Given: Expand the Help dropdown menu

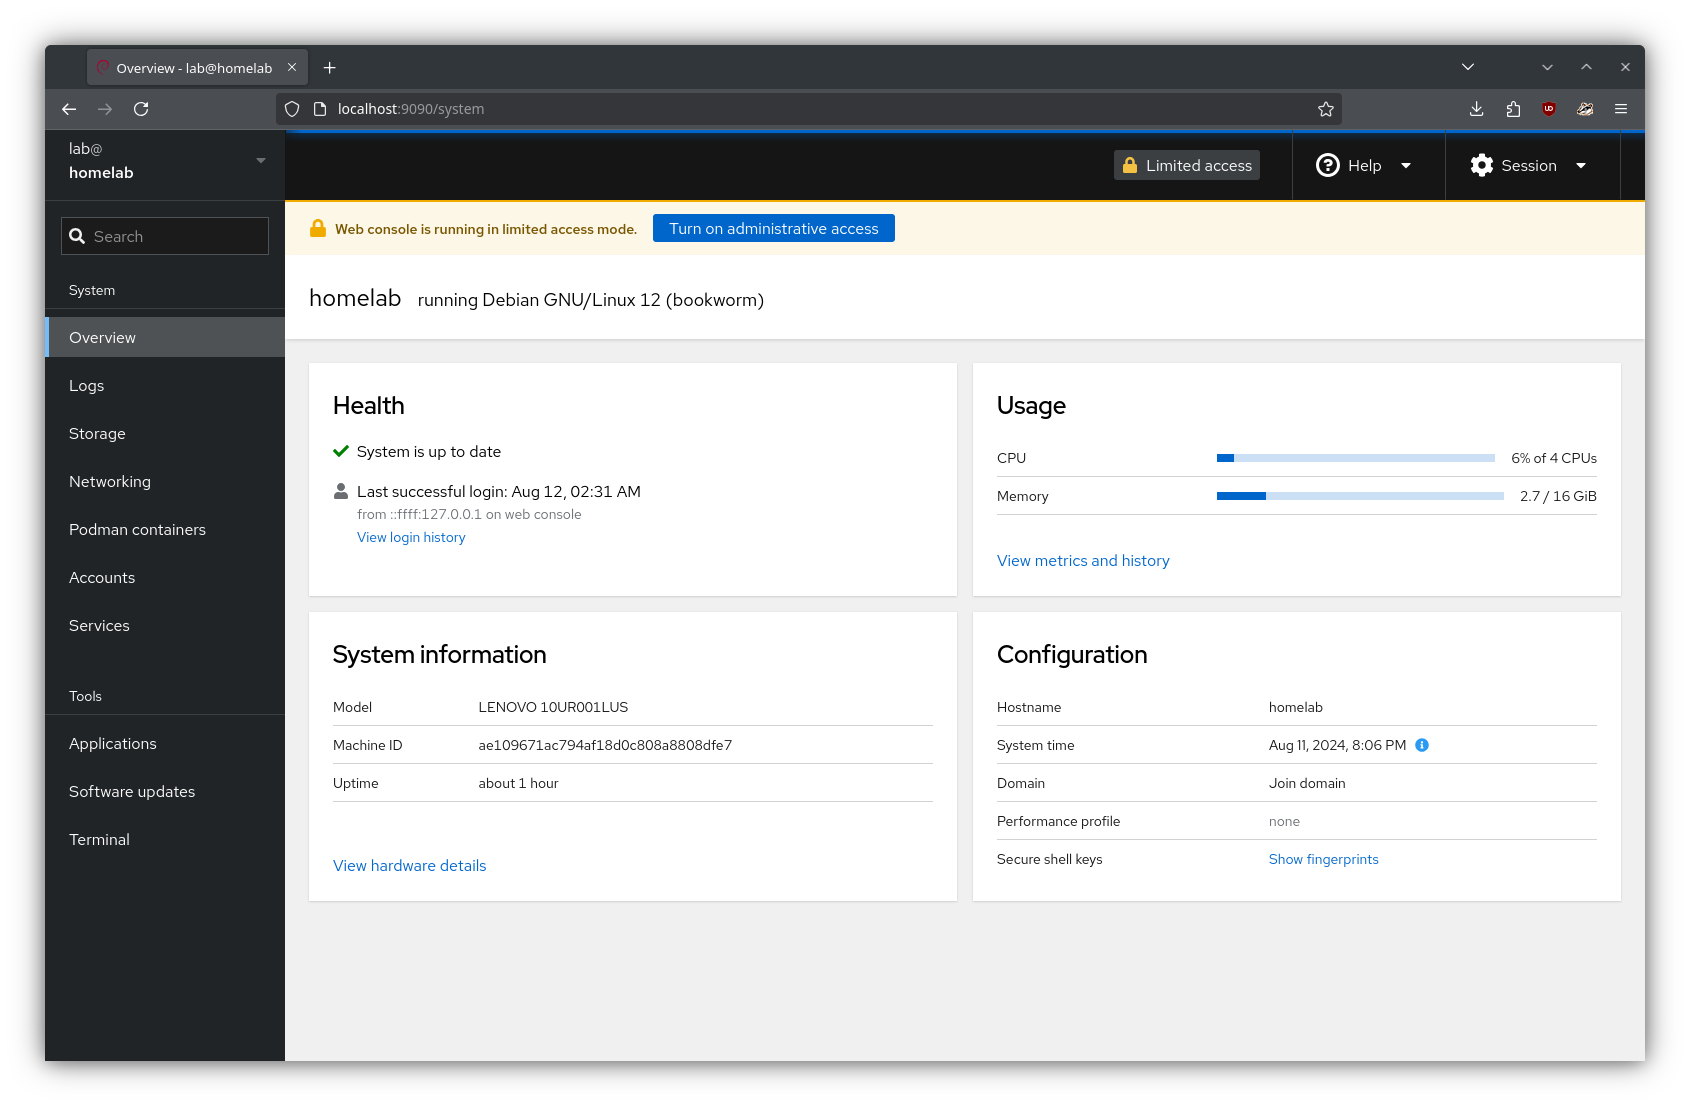Looking at the screenshot, I should point(1364,166).
